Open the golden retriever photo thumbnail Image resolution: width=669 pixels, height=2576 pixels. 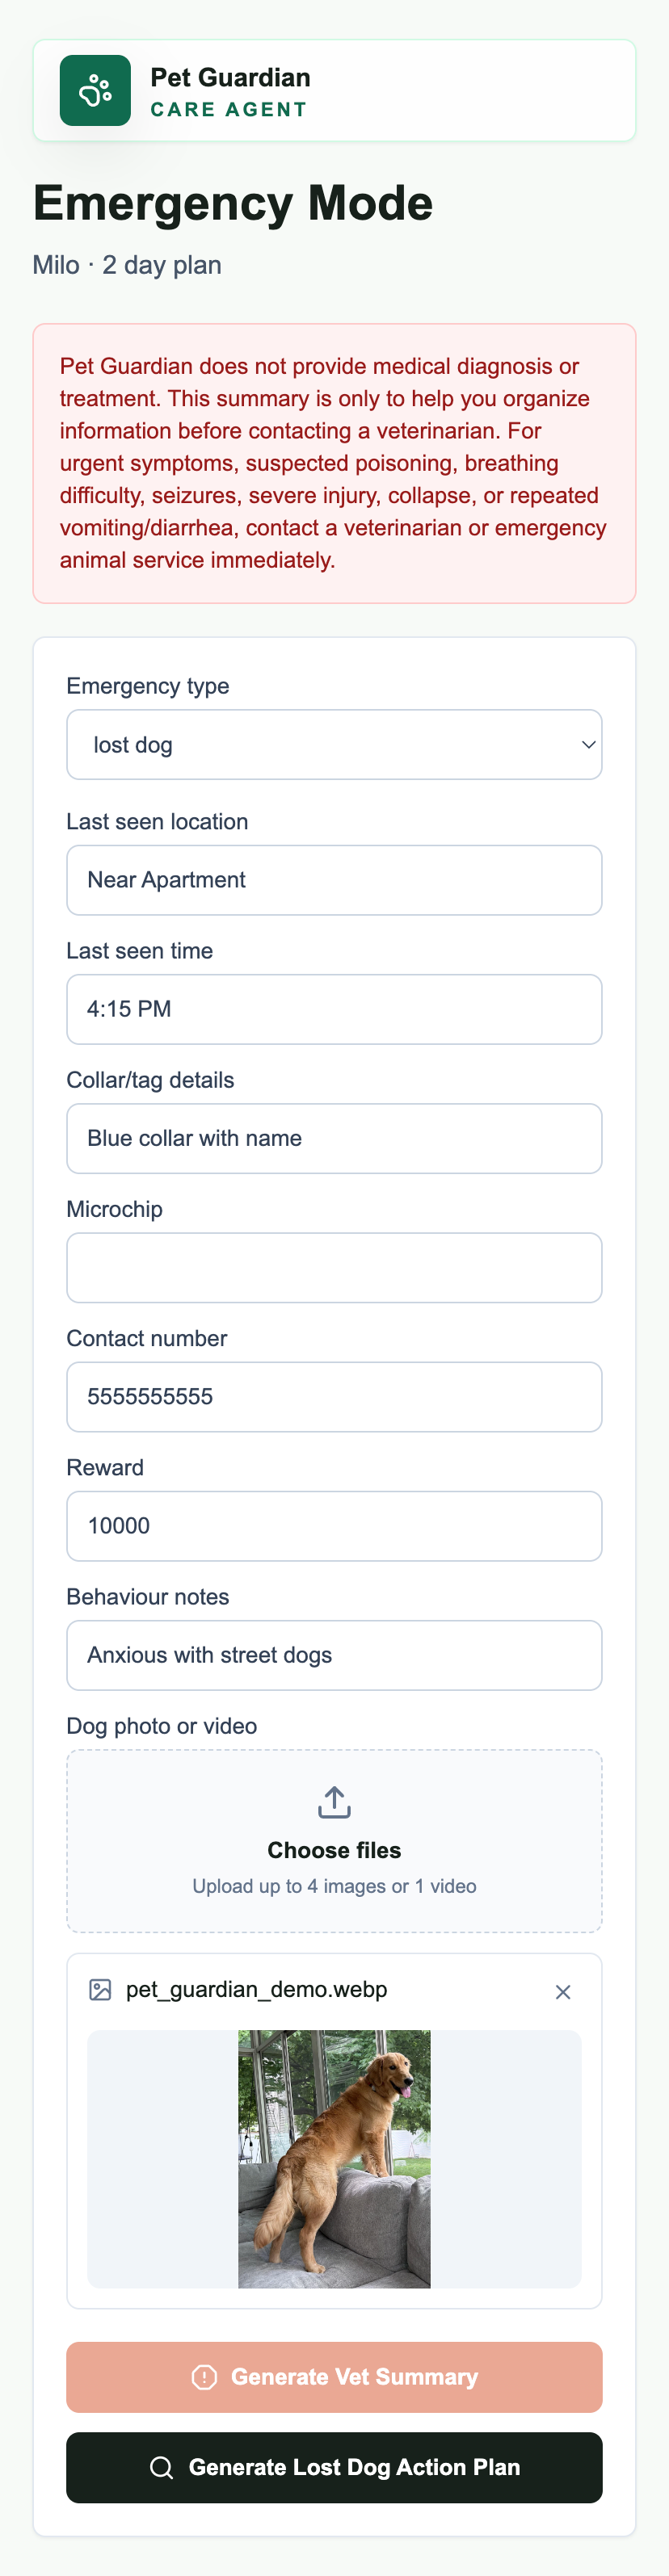pyautogui.click(x=334, y=2159)
